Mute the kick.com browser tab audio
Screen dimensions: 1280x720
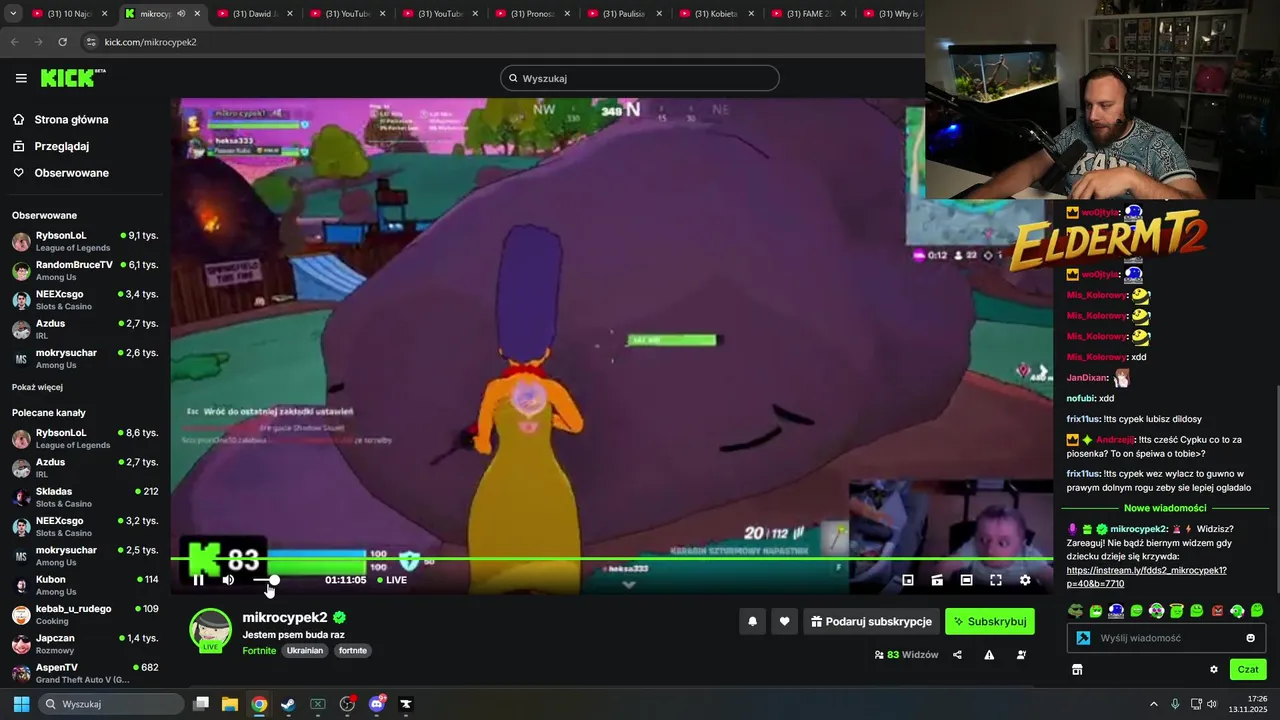pyautogui.click(x=181, y=14)
